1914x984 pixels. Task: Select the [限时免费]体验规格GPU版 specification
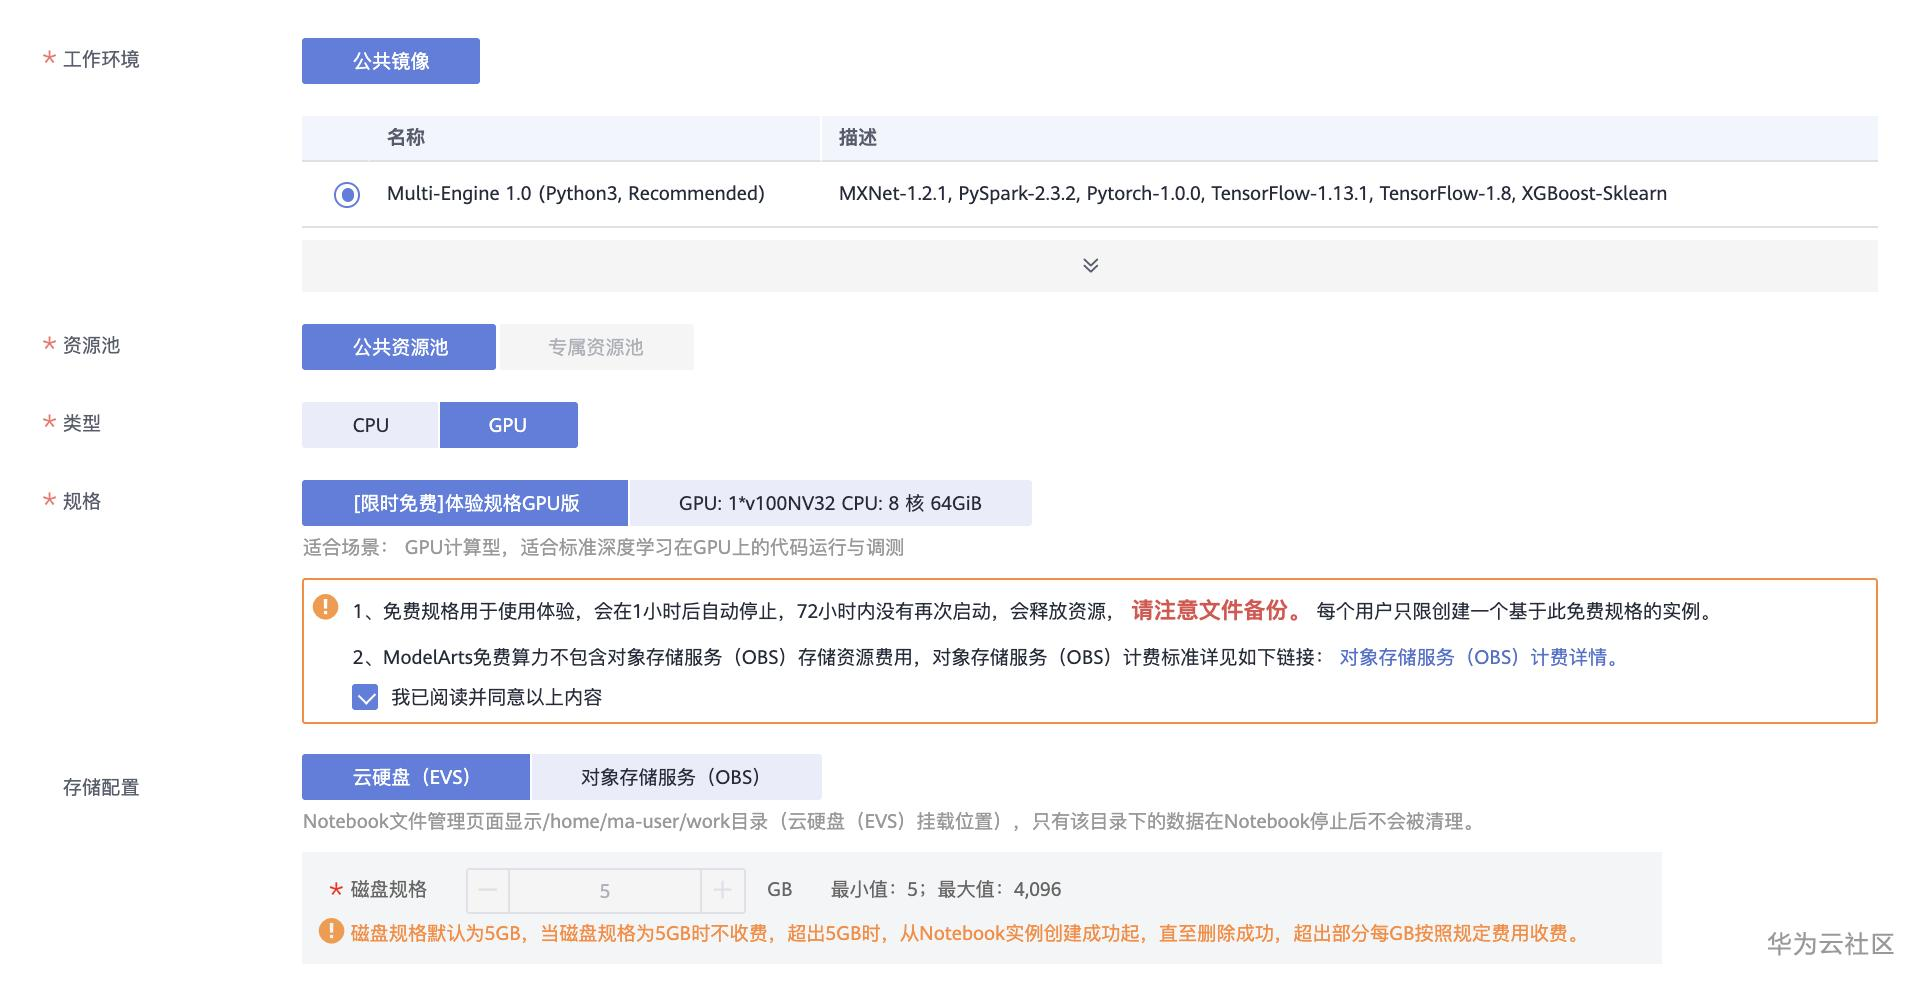click(x=464, y=503)
